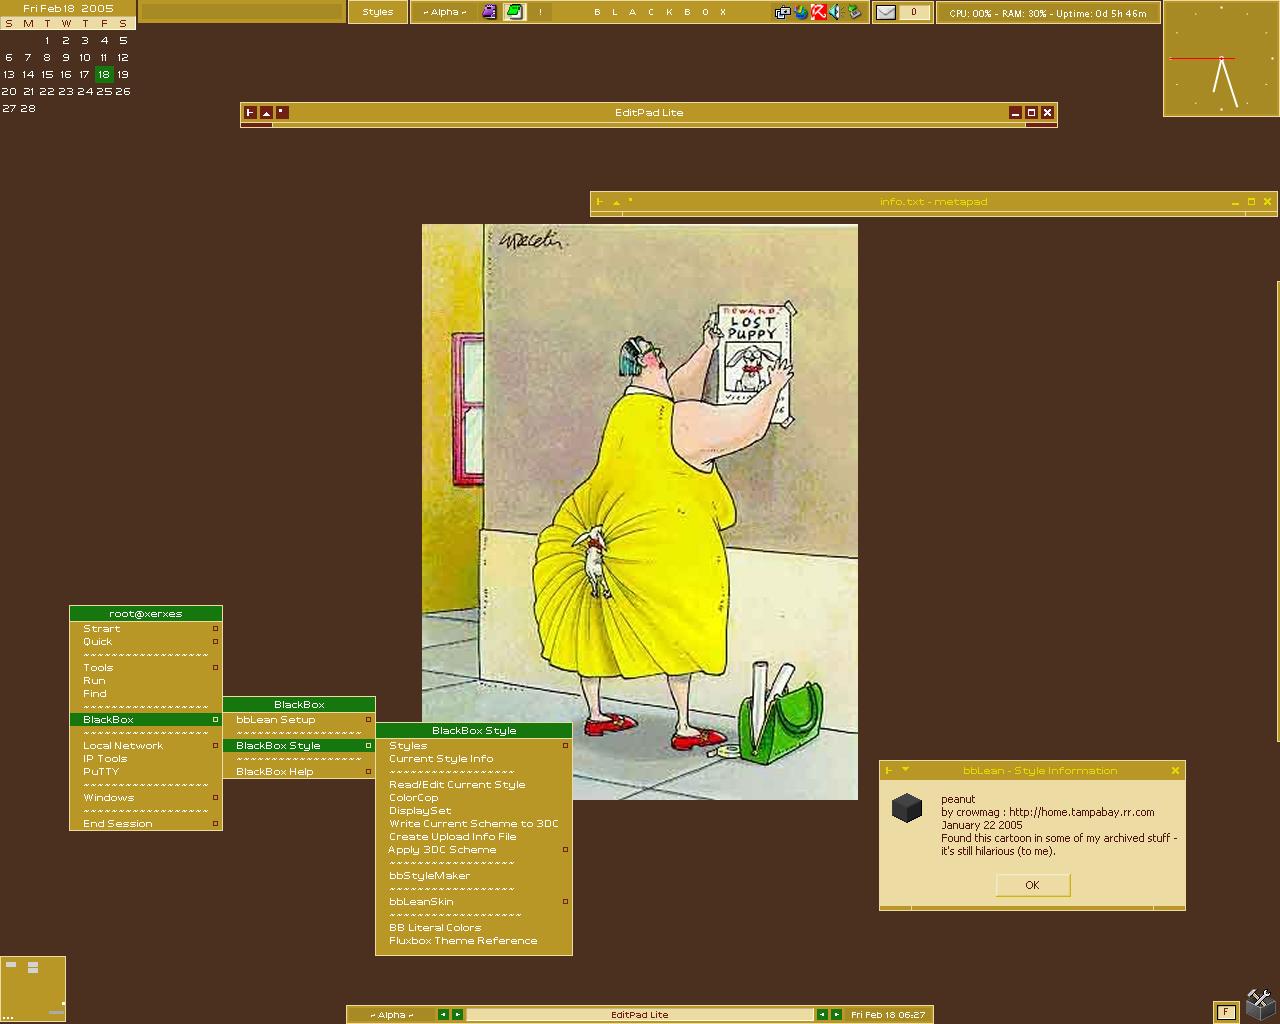Select DisplaySet menu entry
The image size is (1280, 1024).
(x=474, y=811)
